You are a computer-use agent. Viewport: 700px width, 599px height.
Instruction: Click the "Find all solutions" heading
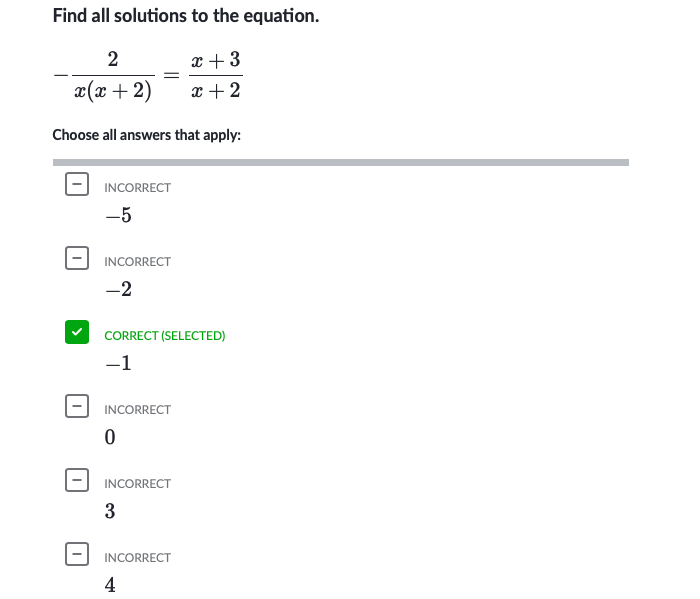(185, 17)
